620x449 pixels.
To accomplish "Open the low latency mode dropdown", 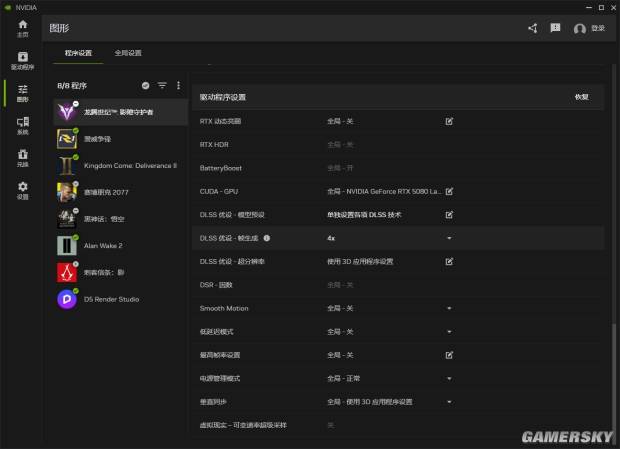I will click(449, 332).
